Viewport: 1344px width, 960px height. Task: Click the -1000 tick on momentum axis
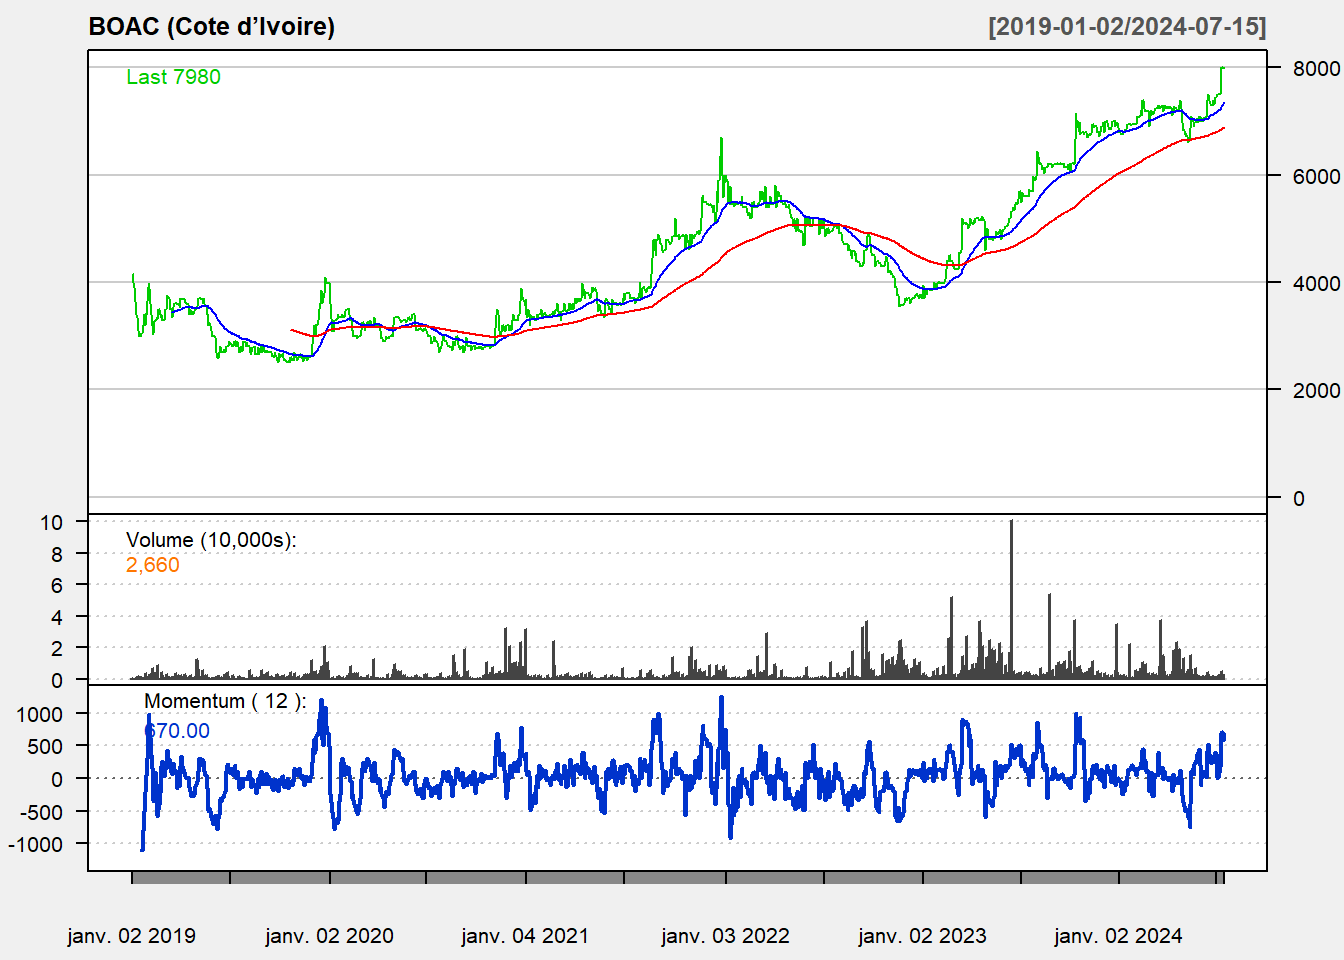(35, 844)
